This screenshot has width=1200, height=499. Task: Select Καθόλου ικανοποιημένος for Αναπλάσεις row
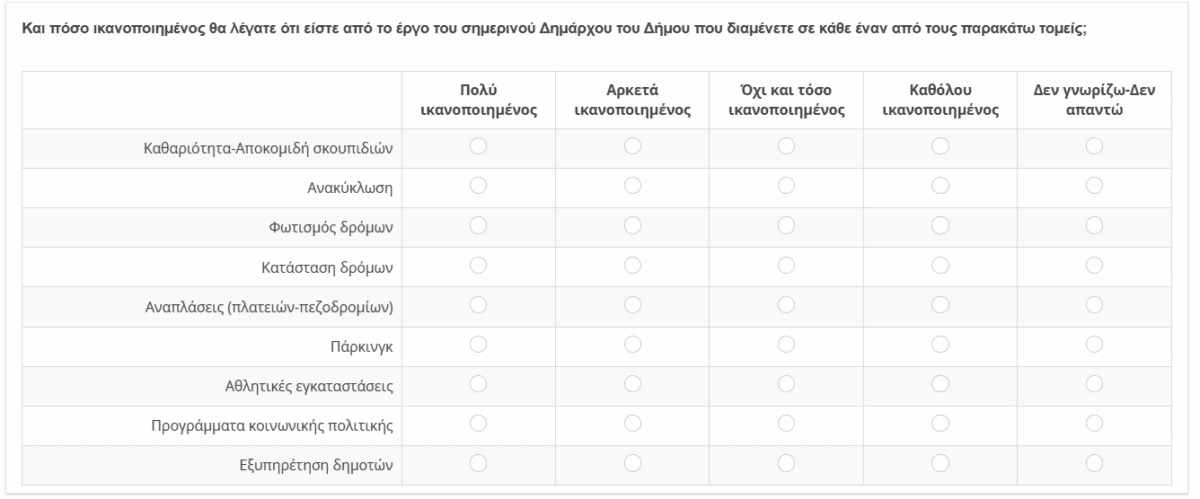tap(940, 304)
